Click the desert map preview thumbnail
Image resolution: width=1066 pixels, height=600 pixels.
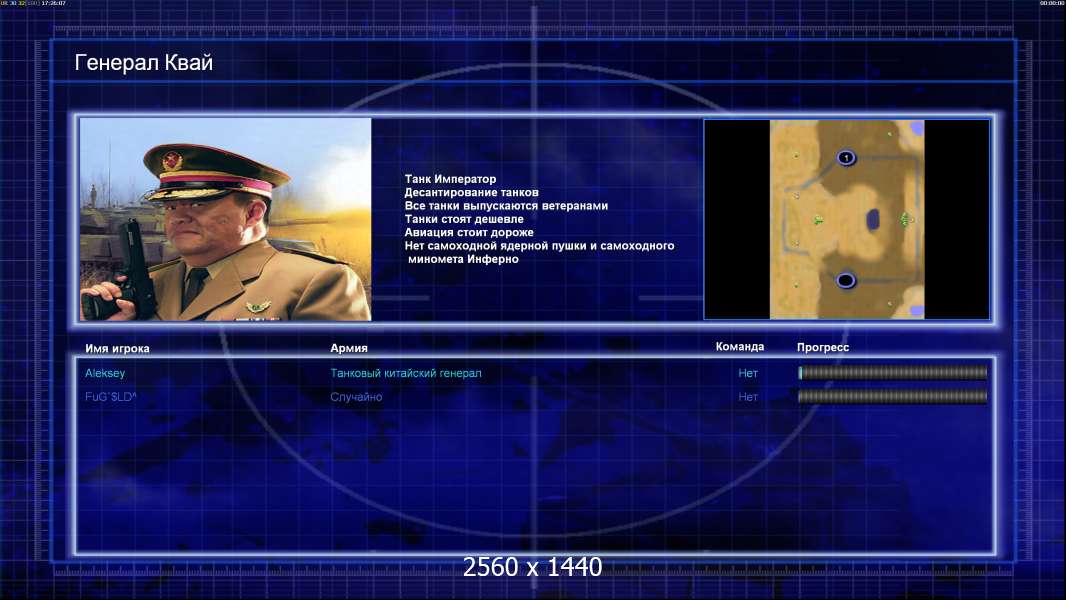click(x=847, y=219)
